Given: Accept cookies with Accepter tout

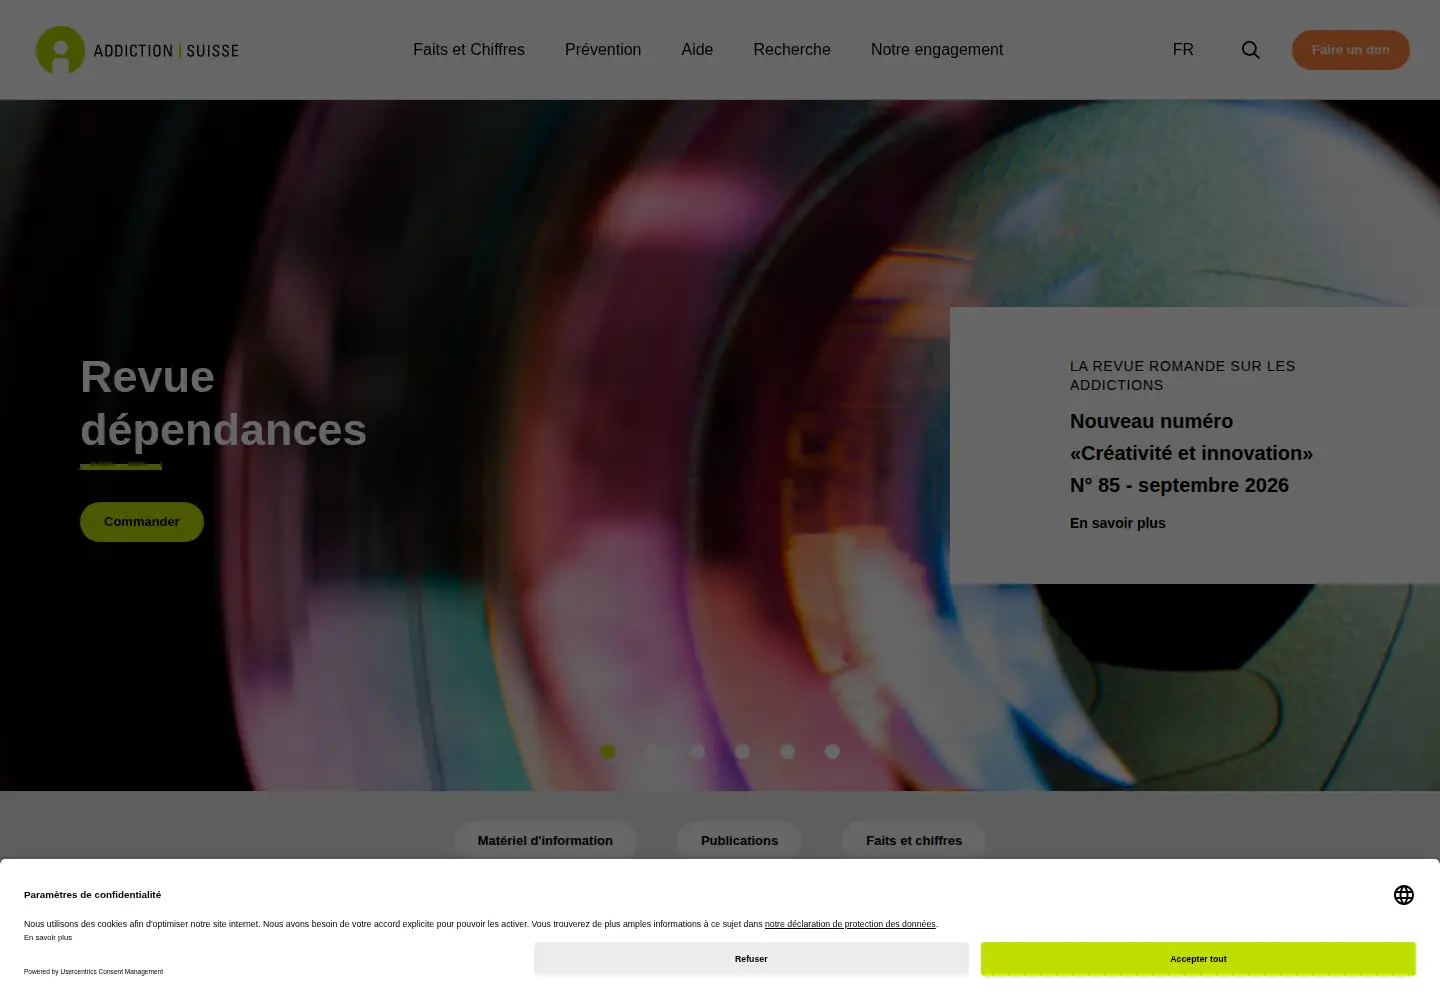Looking at the screenshot, I should 1198,959.
